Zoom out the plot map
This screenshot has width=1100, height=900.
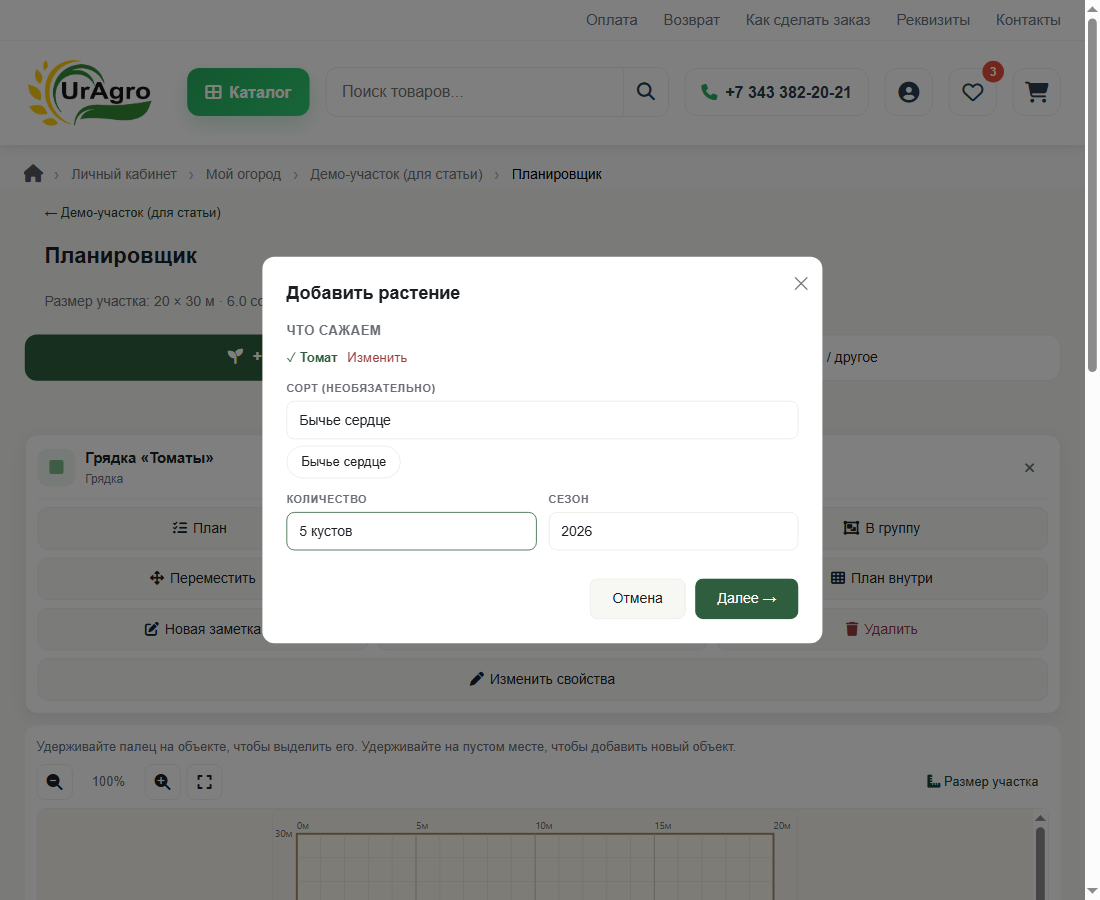54,781
